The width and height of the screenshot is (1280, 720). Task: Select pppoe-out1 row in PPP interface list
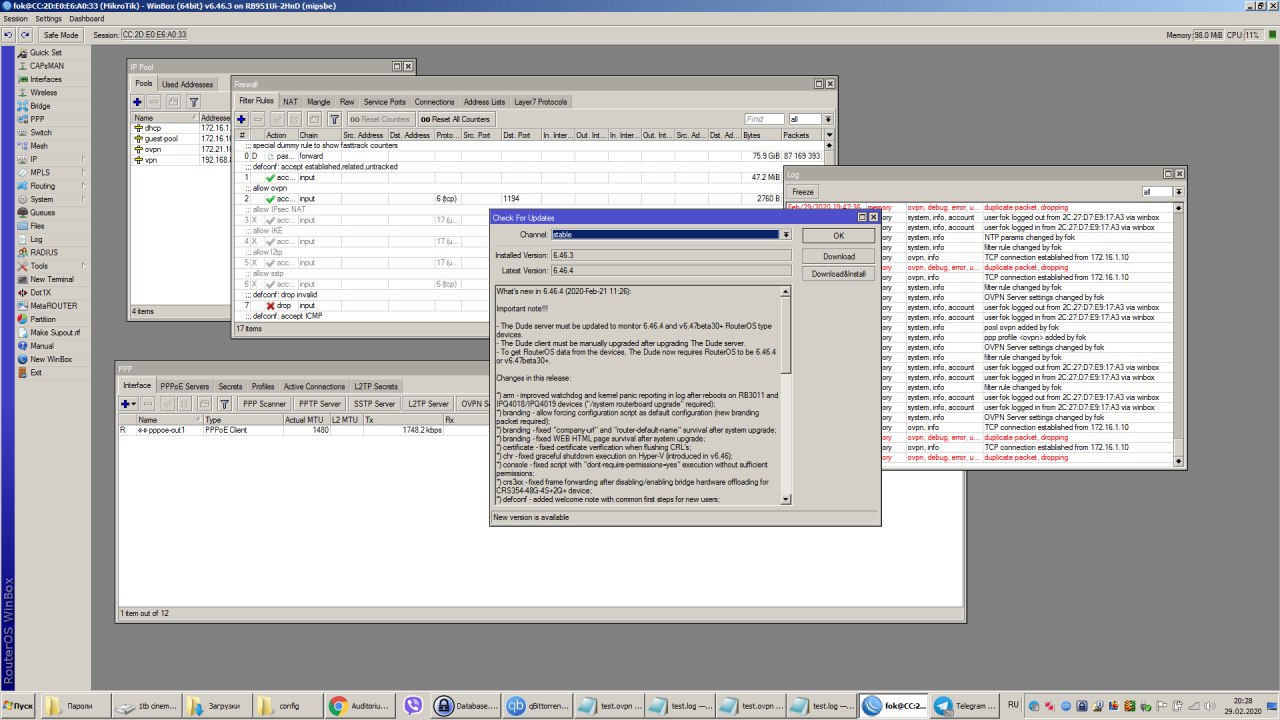[540, 430]
